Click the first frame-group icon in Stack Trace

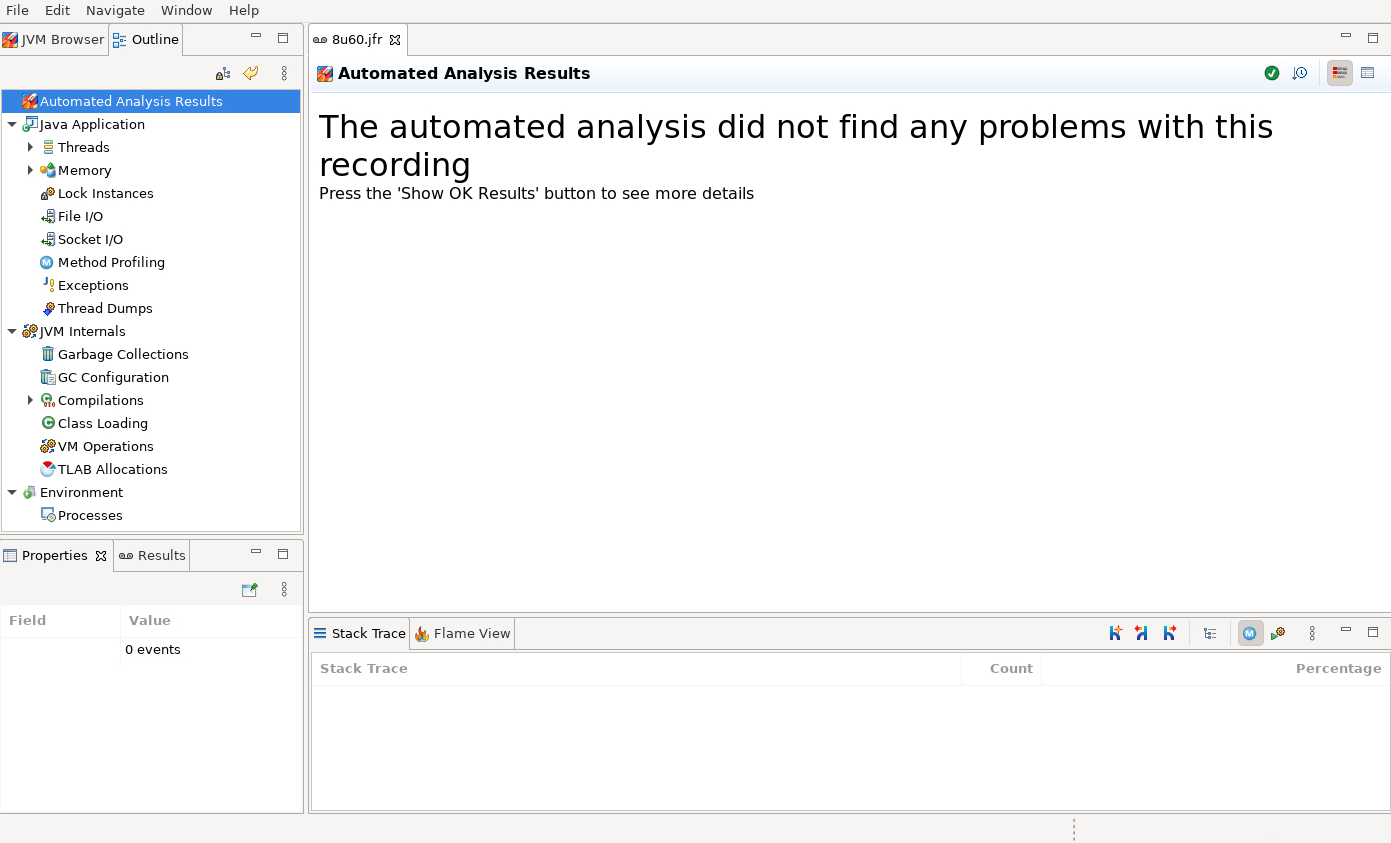coord(1115,633)
